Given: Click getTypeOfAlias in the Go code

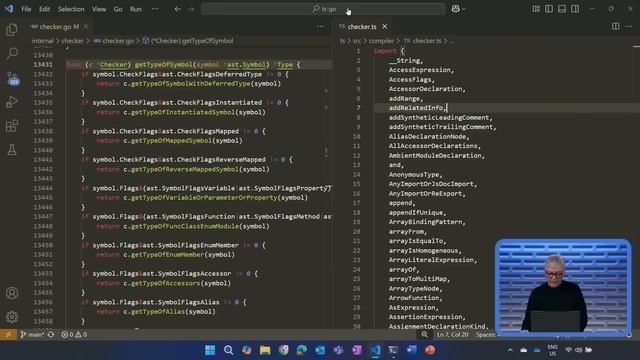Looking at the screenshot, I should coord(158,311).
